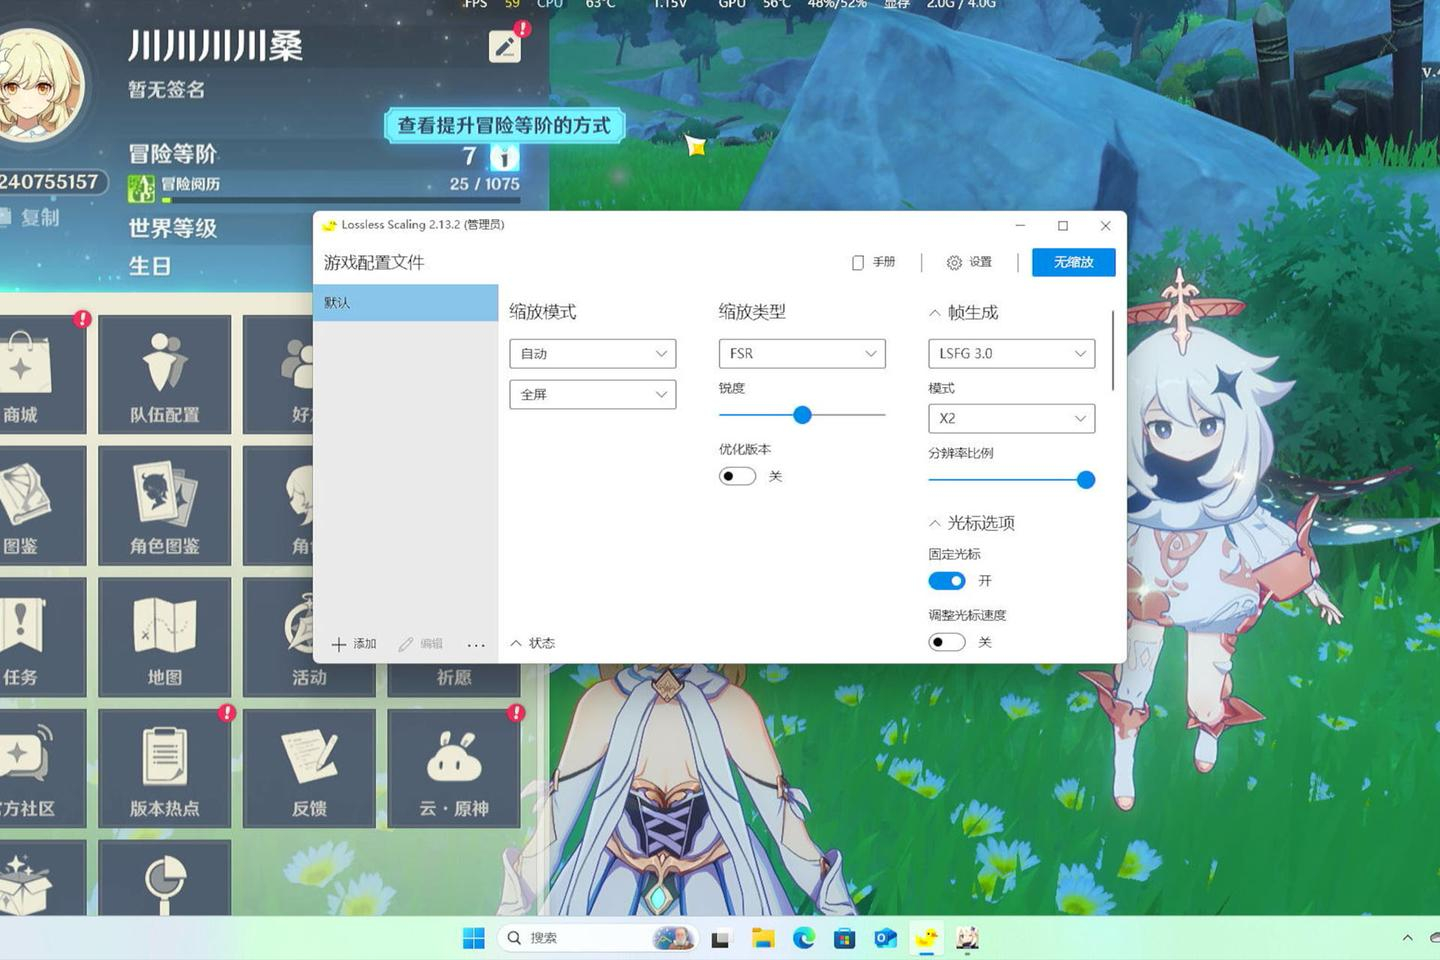The width and height of the screenshot is (1440, 960).
Task: Open the 云·原神 cloud game icon
Action: tap(454, 767)
